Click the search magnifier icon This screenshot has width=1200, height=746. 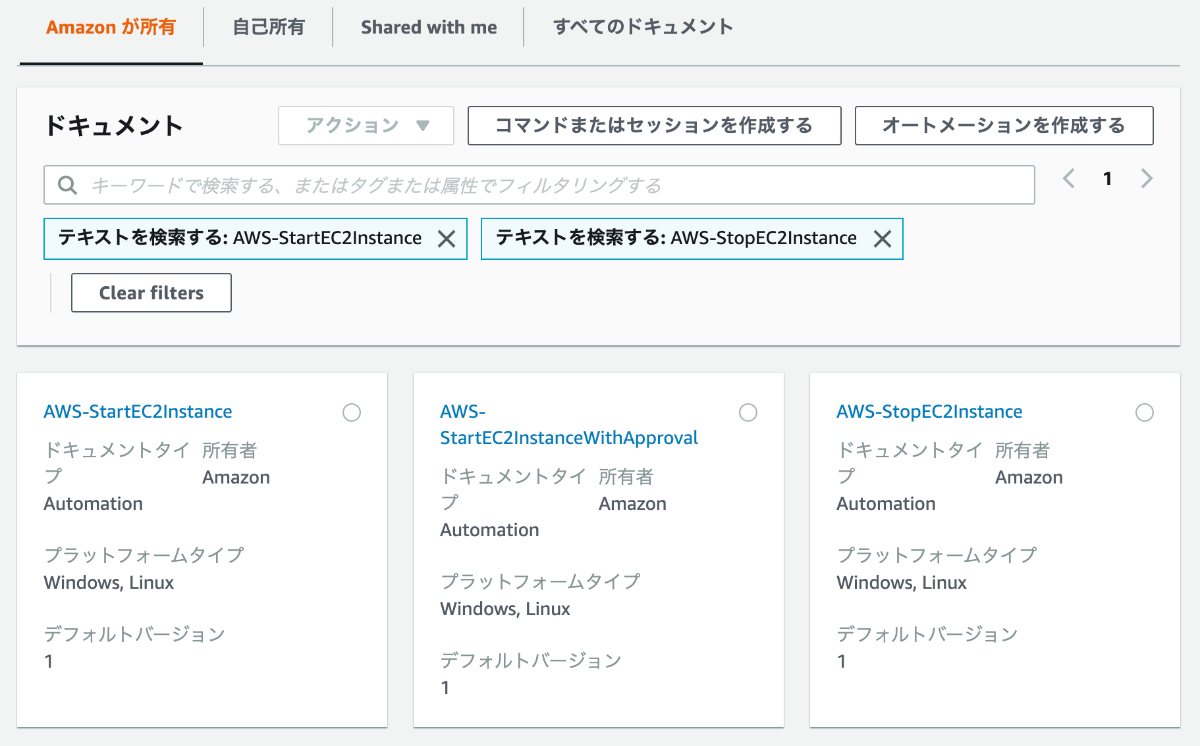68,185
